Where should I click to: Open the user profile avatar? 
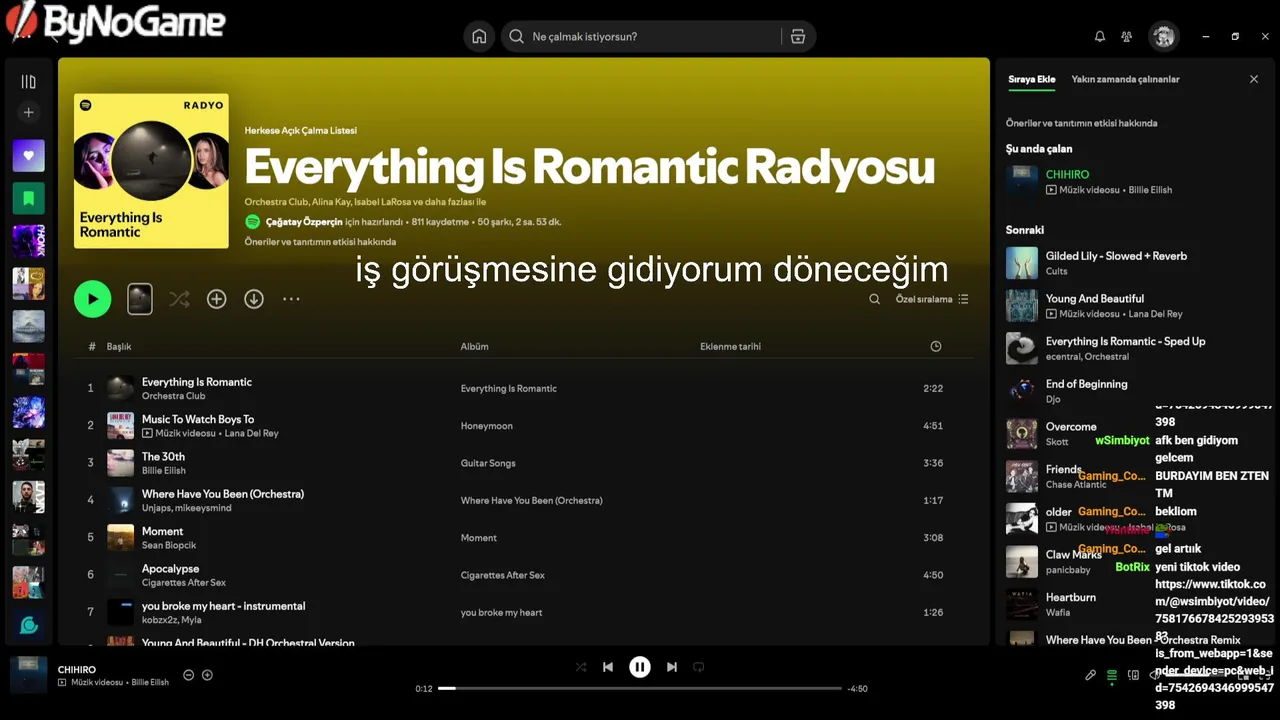pyautogui.click(x=1163, y=36)
